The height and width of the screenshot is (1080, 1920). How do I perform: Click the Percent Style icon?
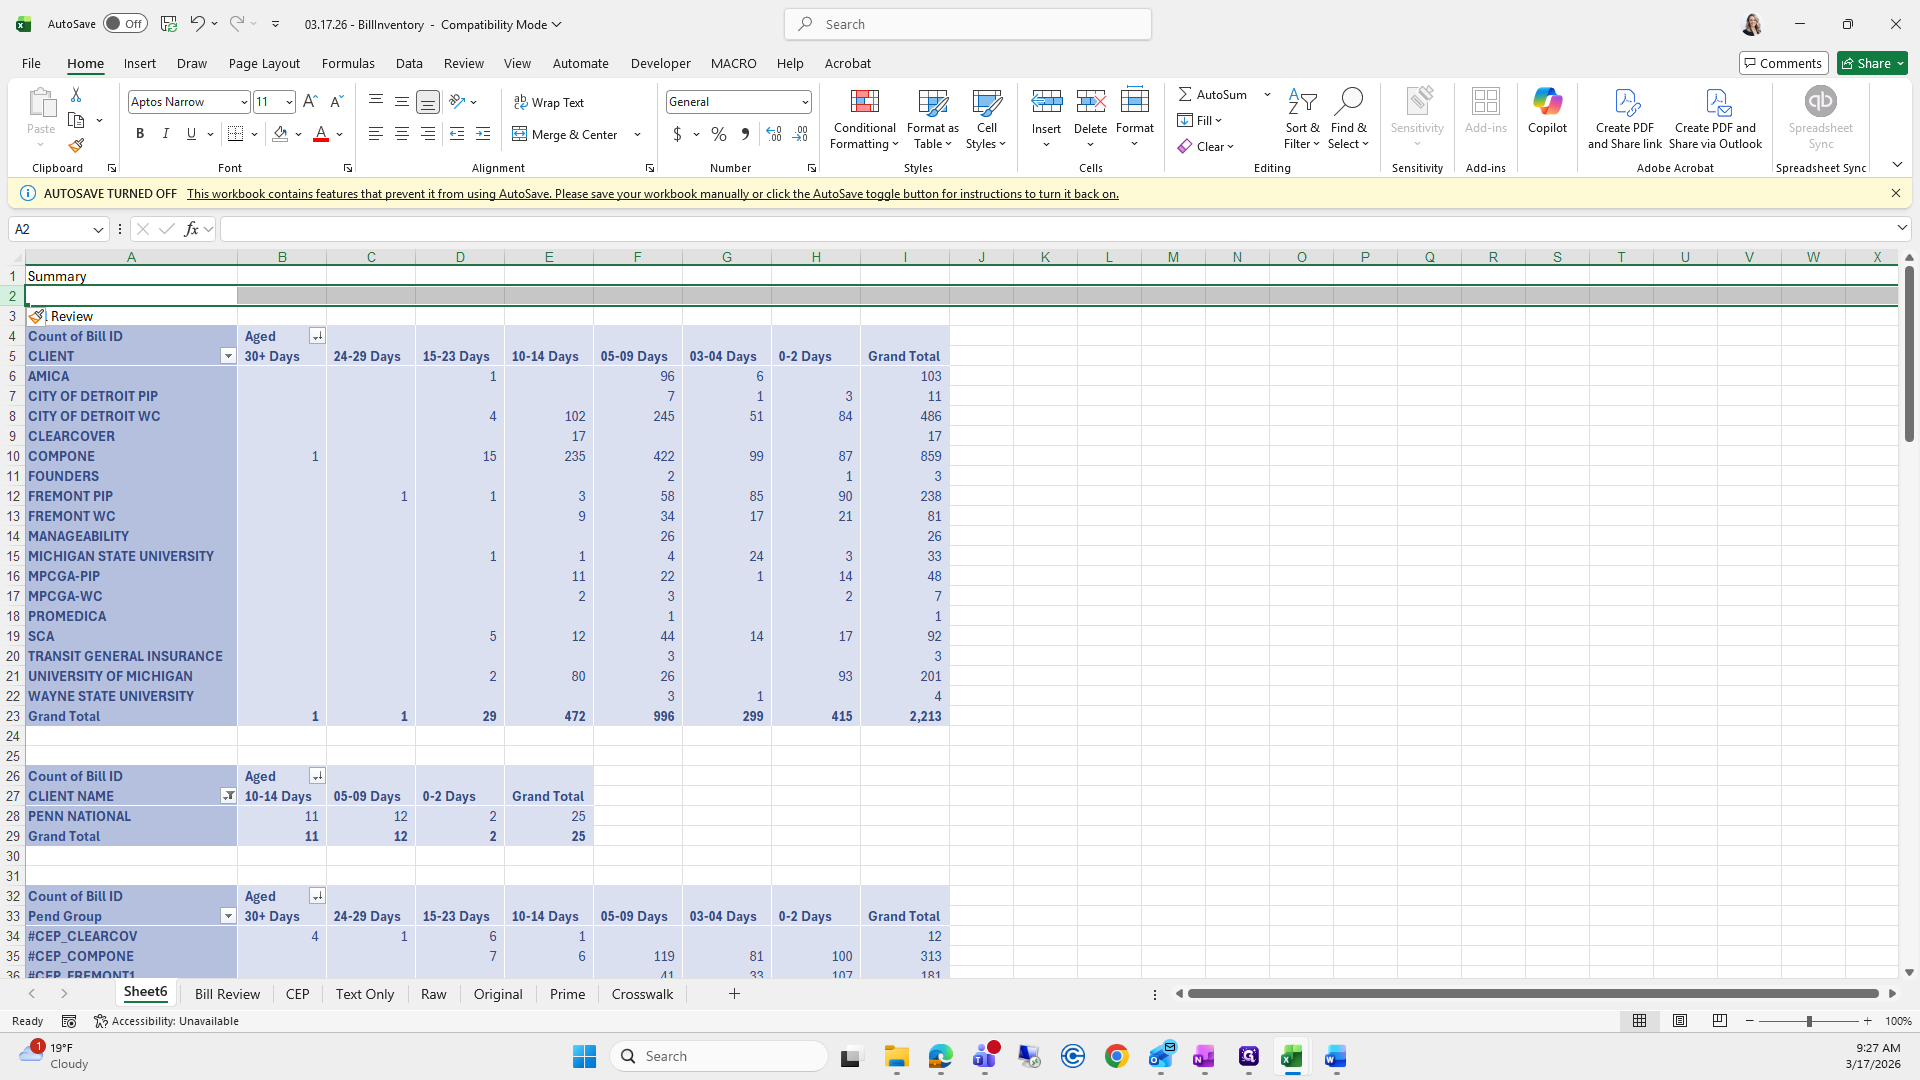(x=719, y=134)
